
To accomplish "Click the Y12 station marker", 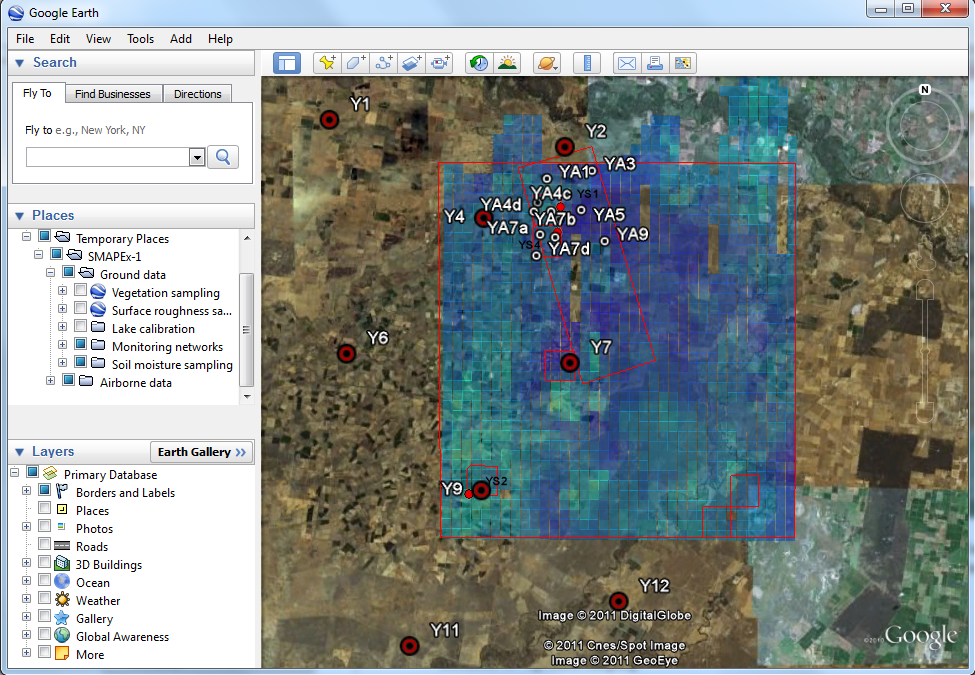I will tap(618, 601).
